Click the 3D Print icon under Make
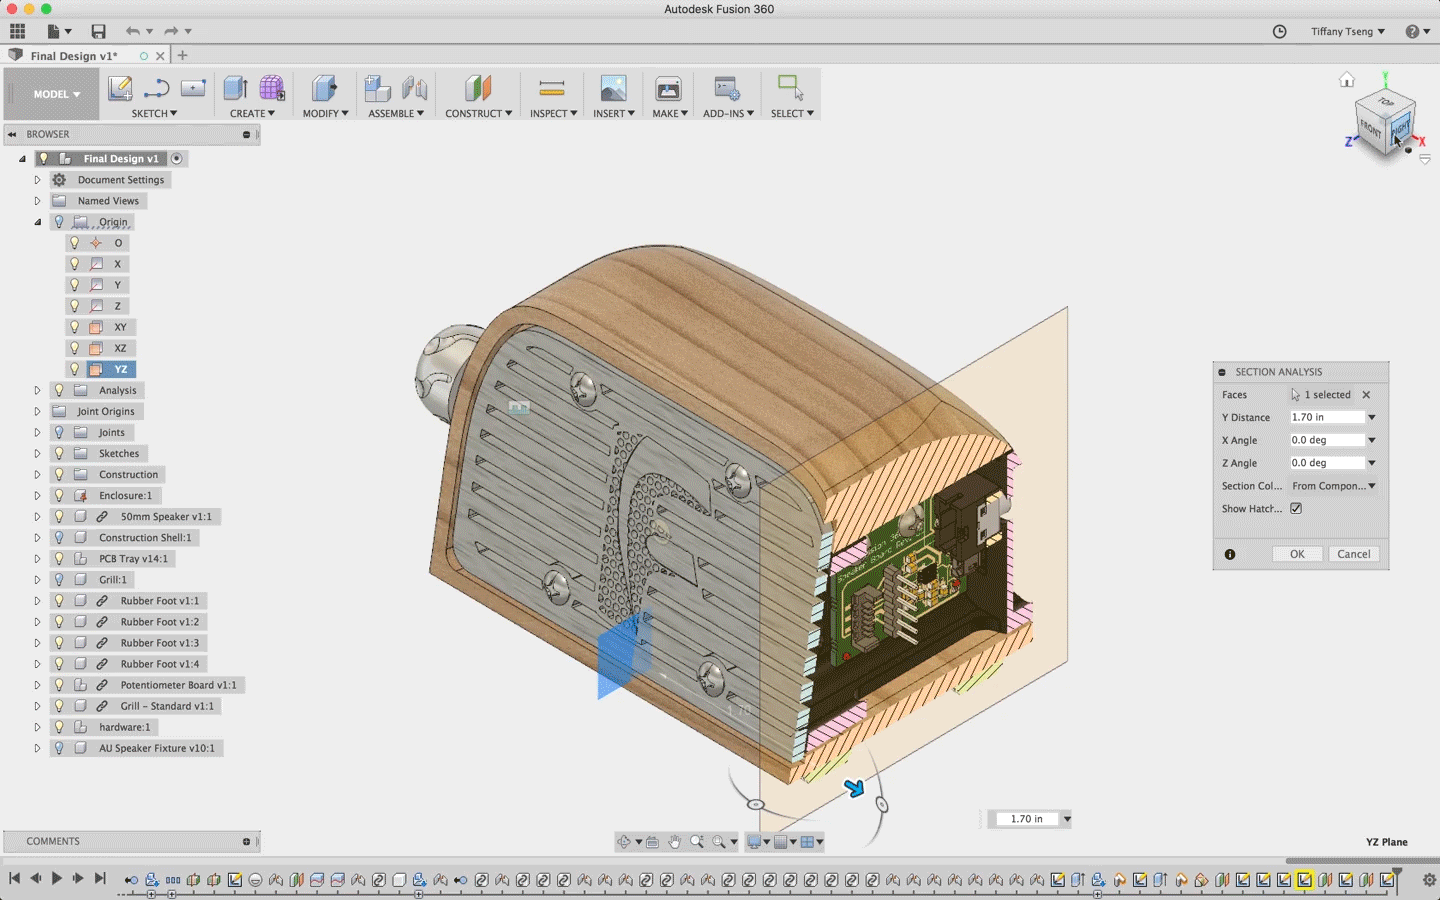The height and width of the screenshot is (900, 1440). [x=668, y=89]
